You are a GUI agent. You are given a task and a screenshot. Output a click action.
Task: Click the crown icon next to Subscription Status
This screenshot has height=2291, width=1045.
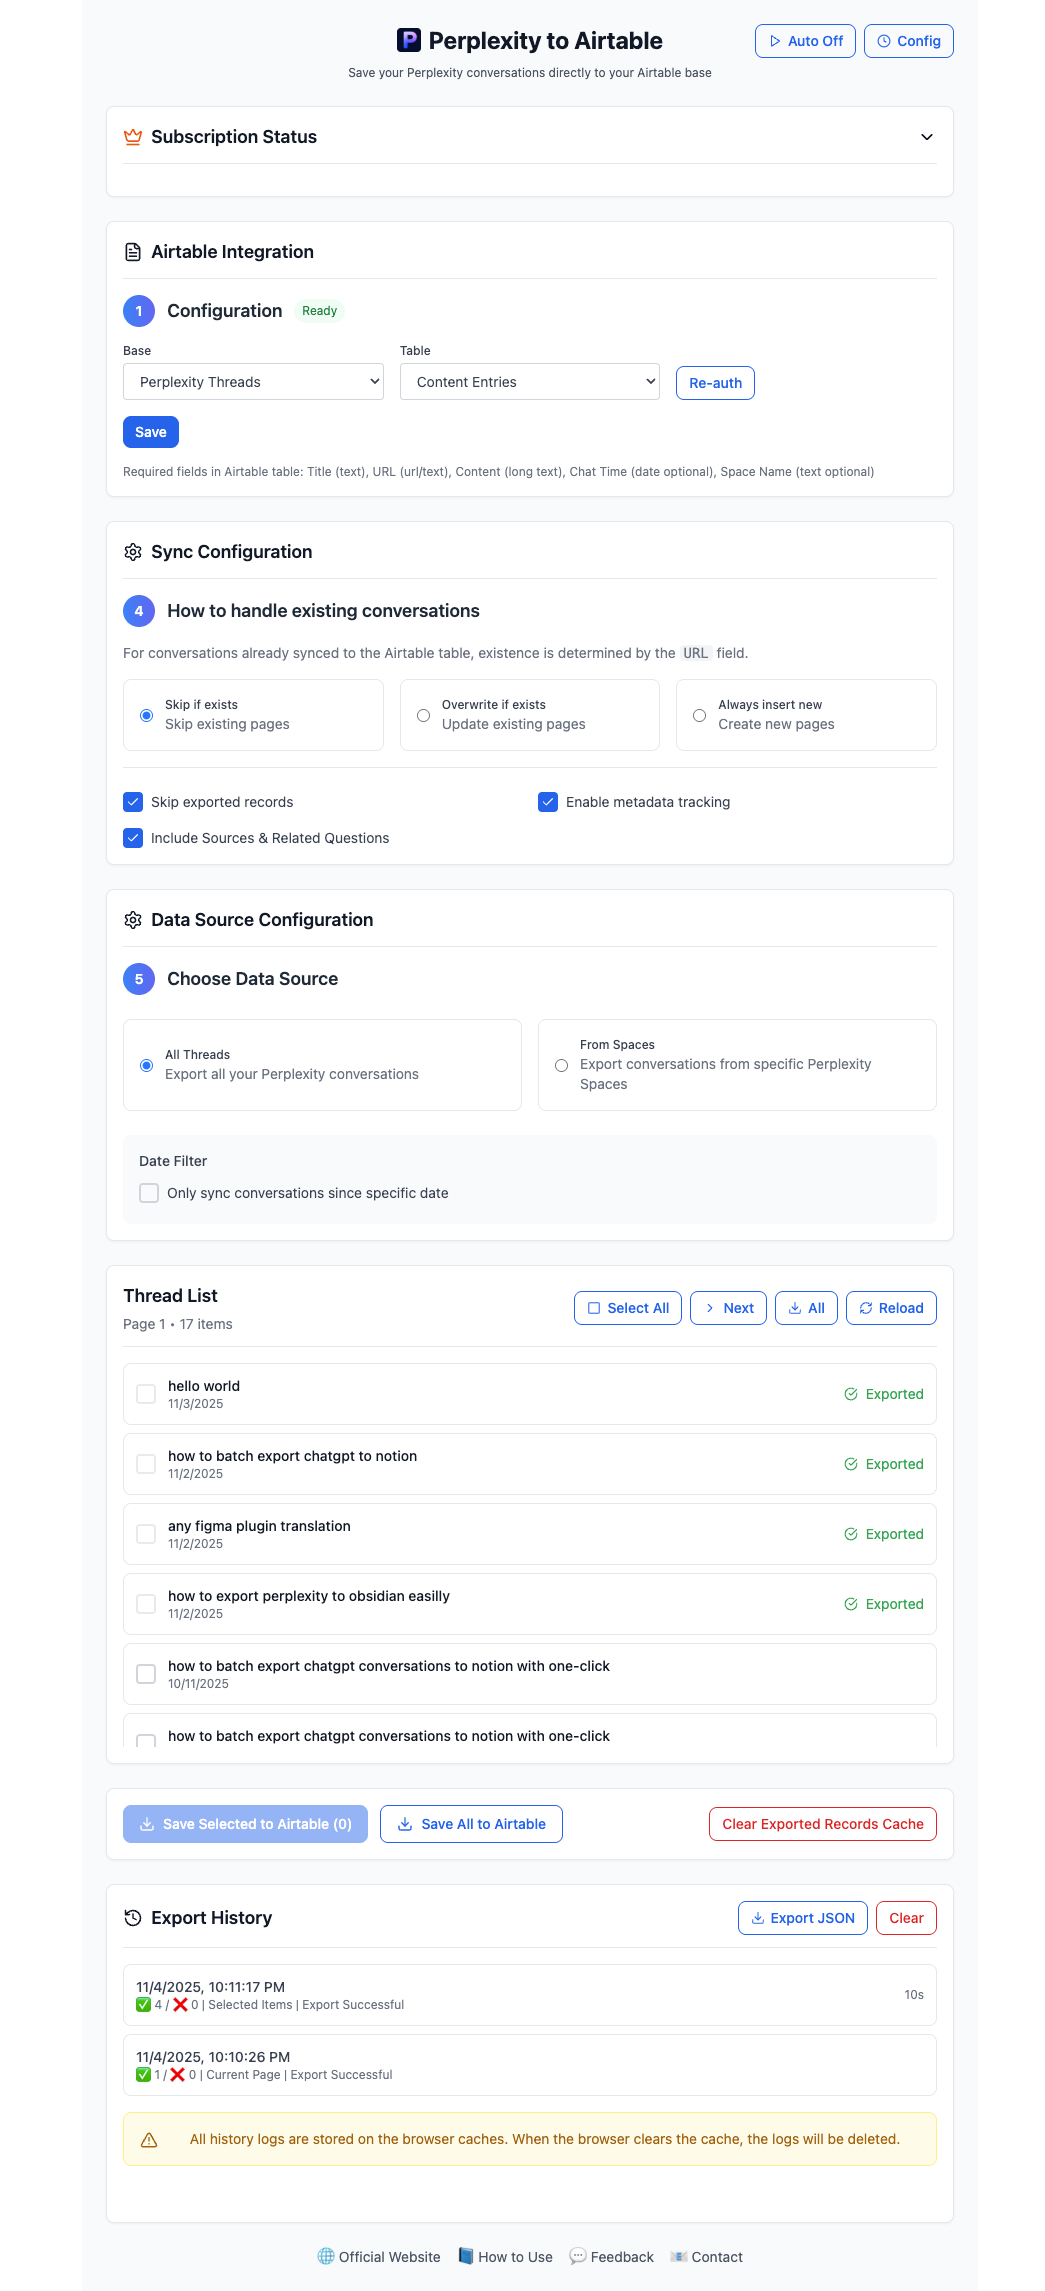133,137
